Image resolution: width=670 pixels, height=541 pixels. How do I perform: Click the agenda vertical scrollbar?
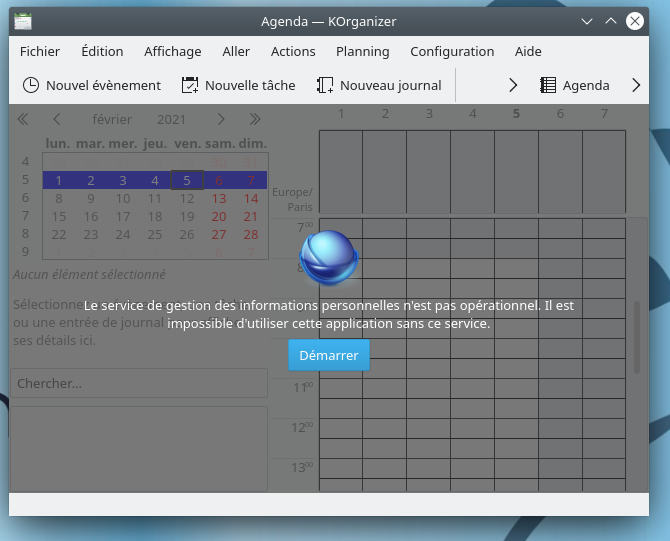pyautogui.click(x=637, y=337)
